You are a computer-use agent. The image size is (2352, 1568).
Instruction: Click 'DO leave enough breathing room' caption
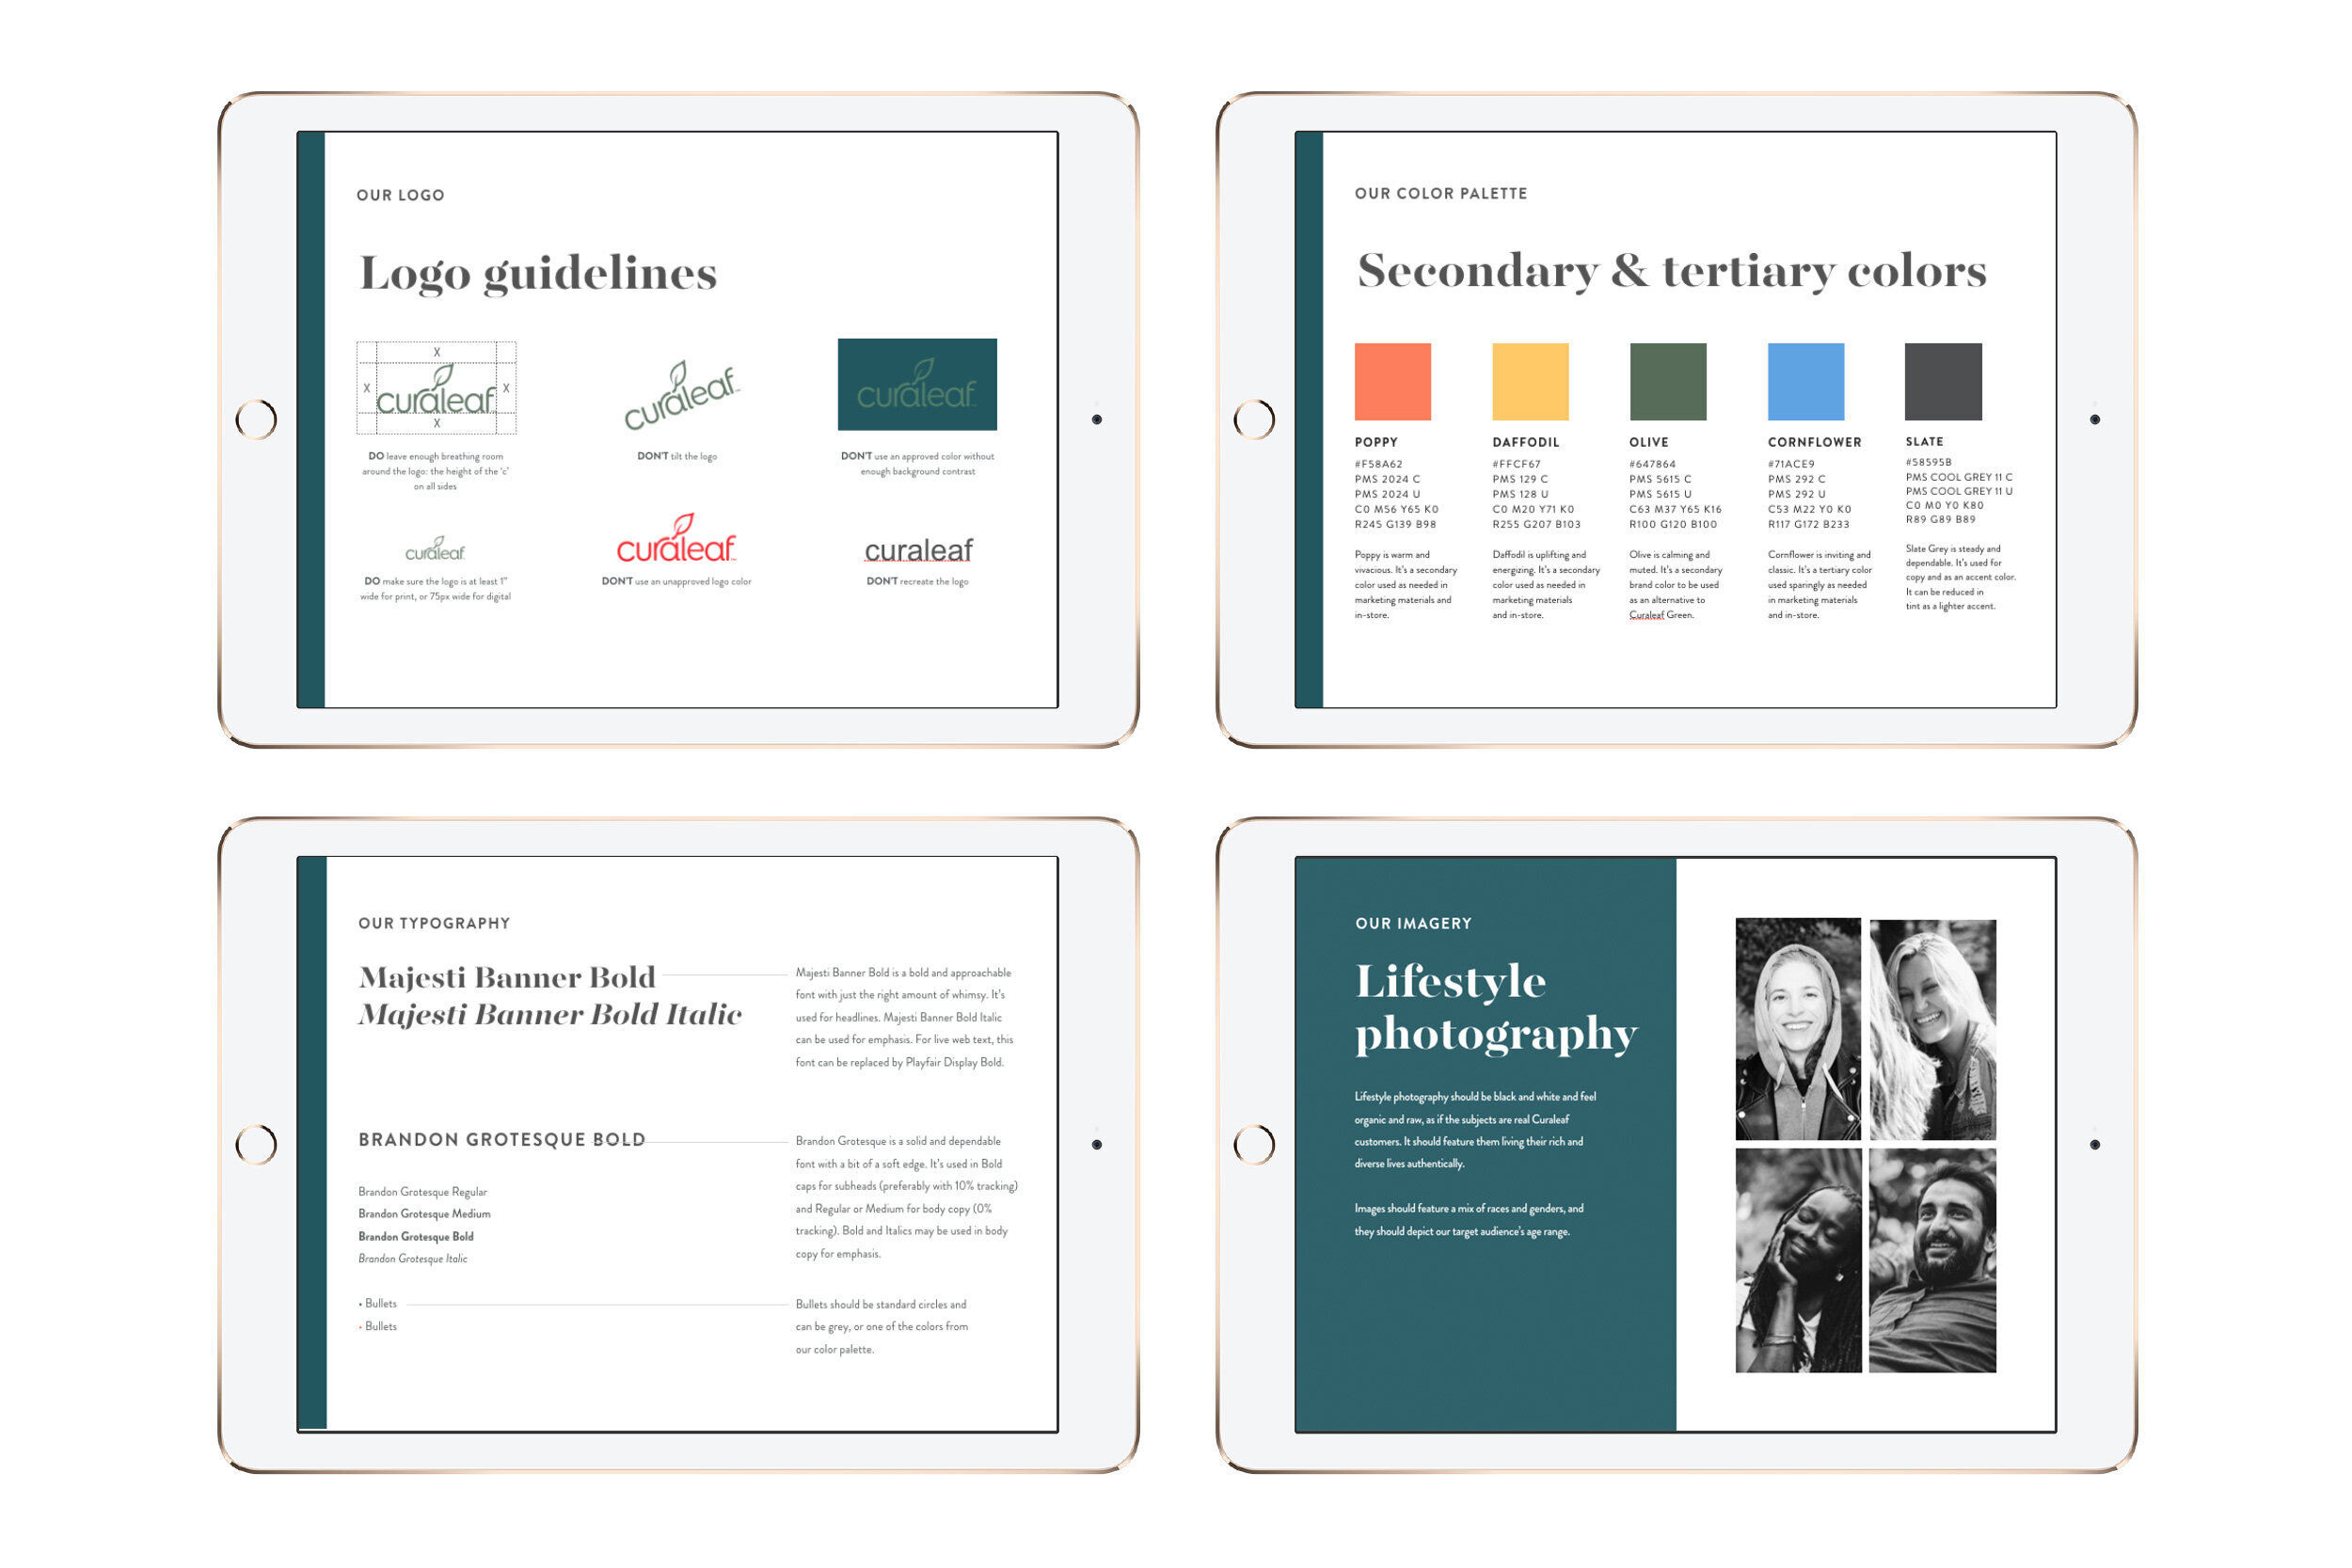point(435,471)
